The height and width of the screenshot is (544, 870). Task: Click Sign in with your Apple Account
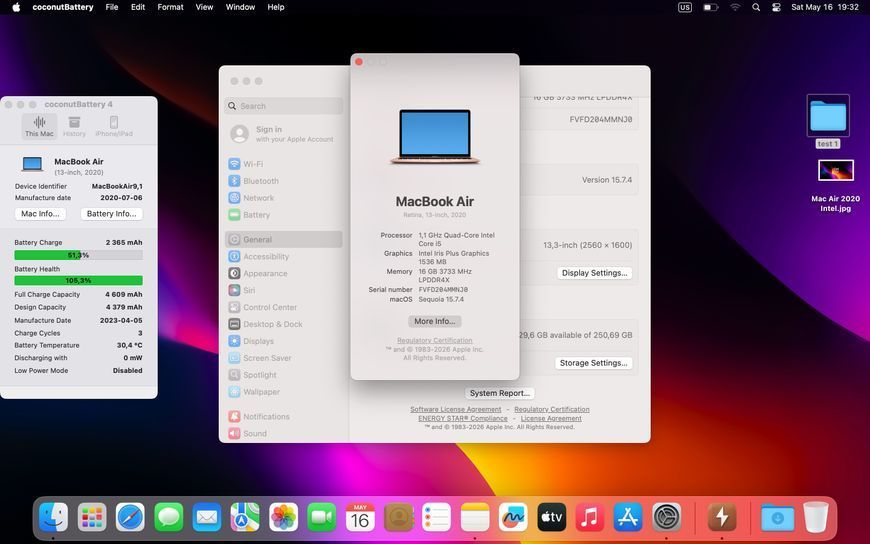tap(283, 134)
